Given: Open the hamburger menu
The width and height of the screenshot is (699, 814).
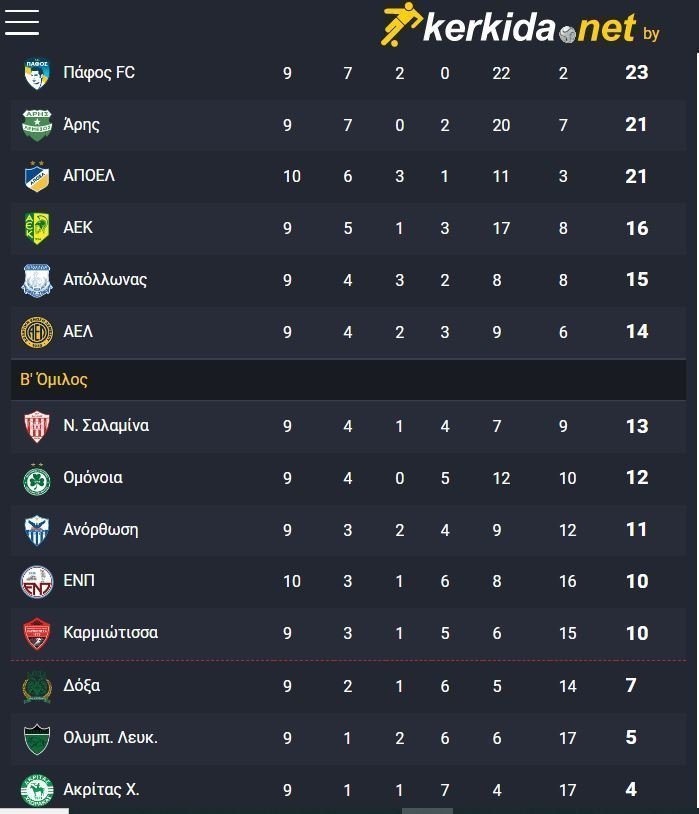Looking at the screenshot, I should pos(22,23).
